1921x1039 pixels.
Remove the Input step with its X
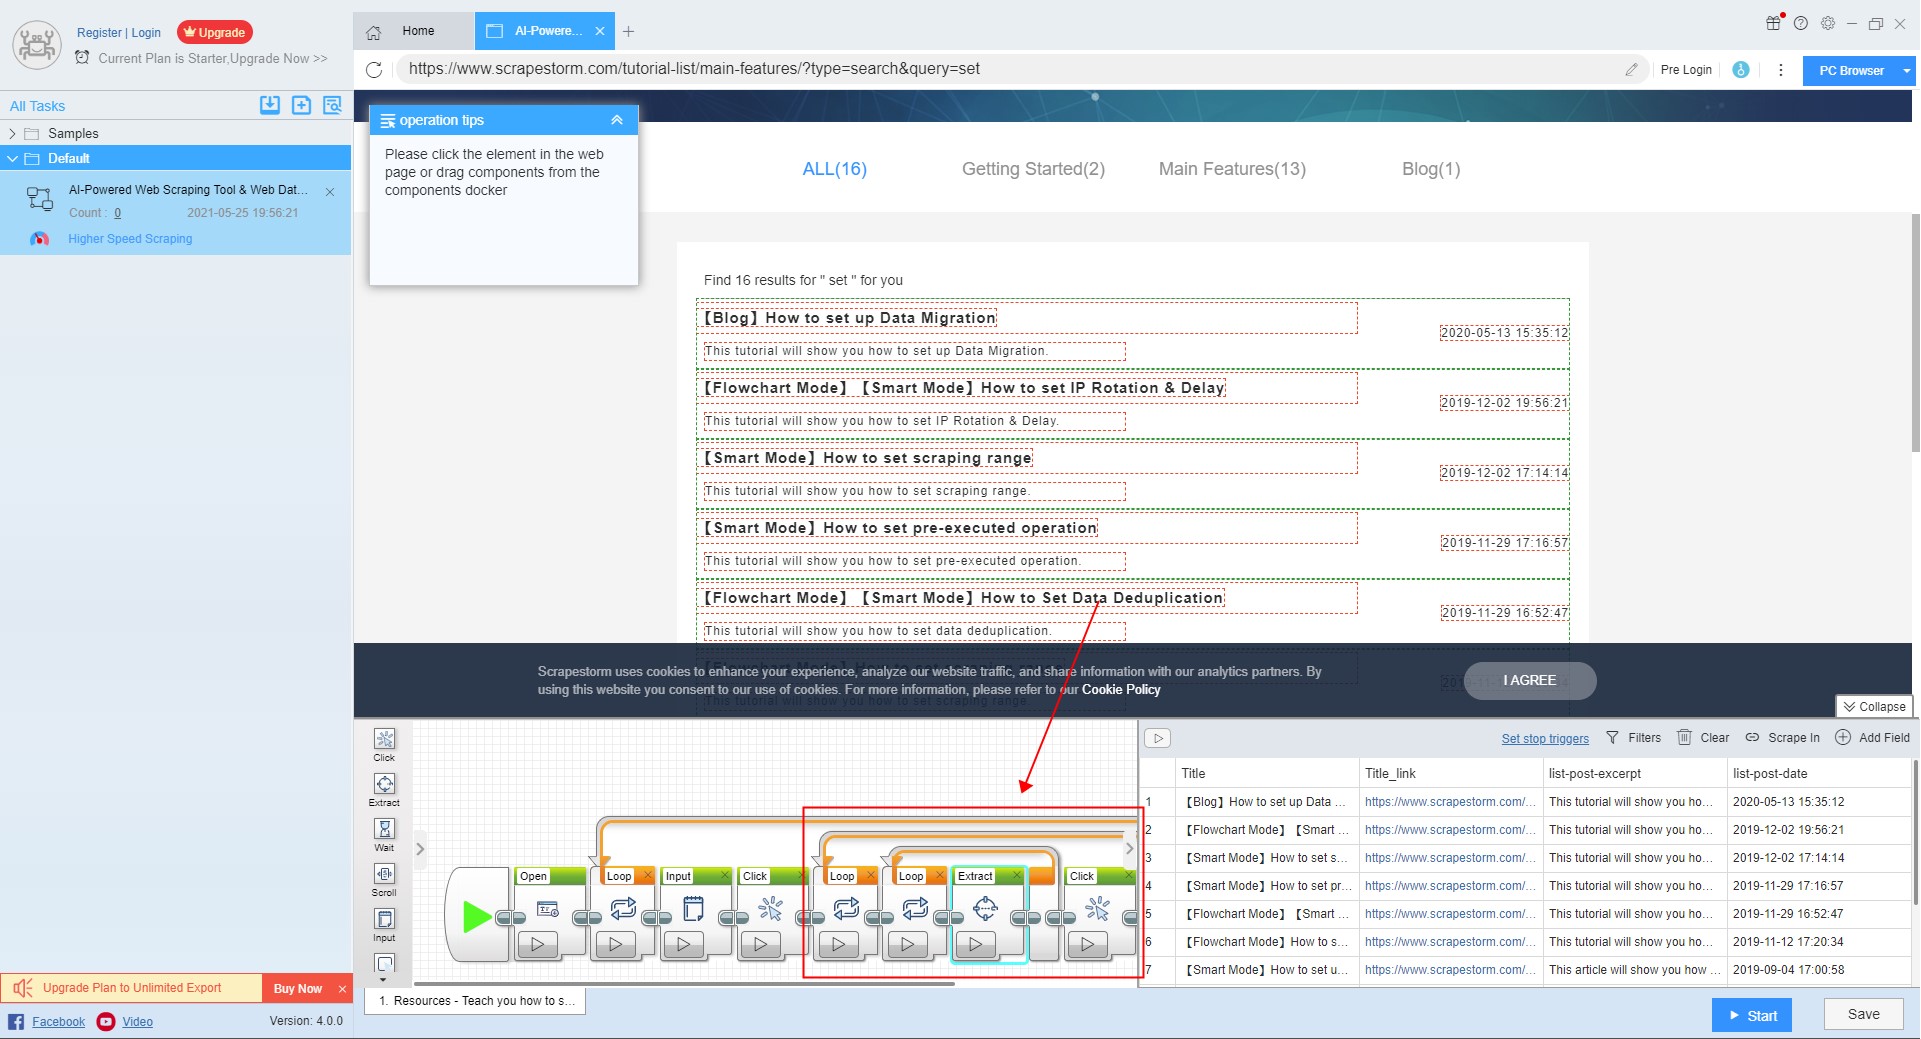725,876
